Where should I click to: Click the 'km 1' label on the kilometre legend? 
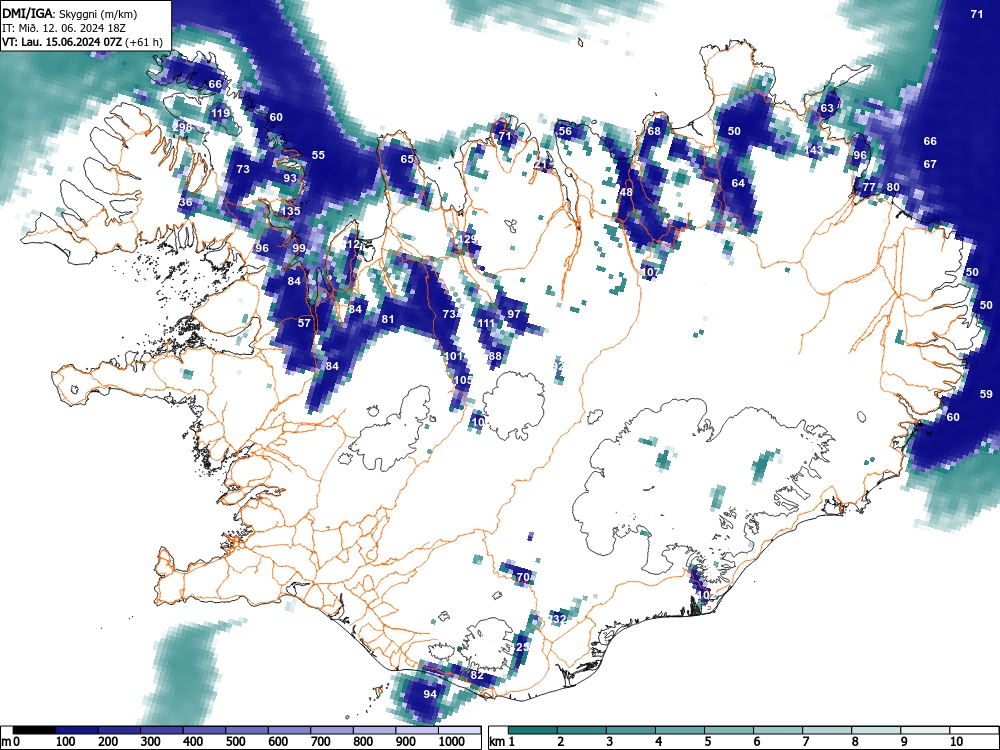(501, 741)
